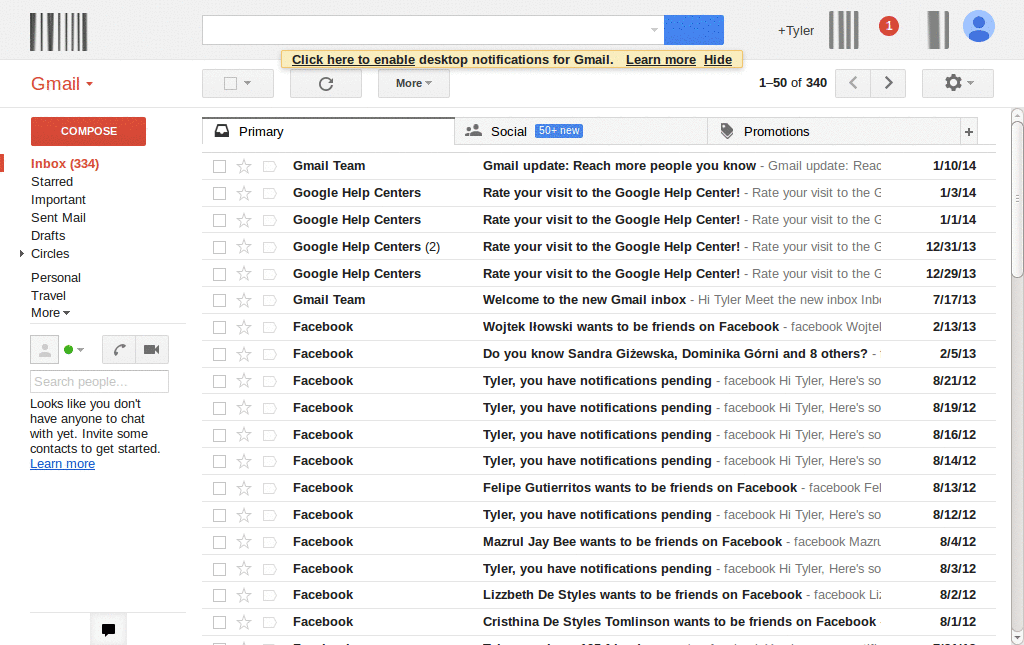Expand More labels in sidebar

[x=50, y=313]
